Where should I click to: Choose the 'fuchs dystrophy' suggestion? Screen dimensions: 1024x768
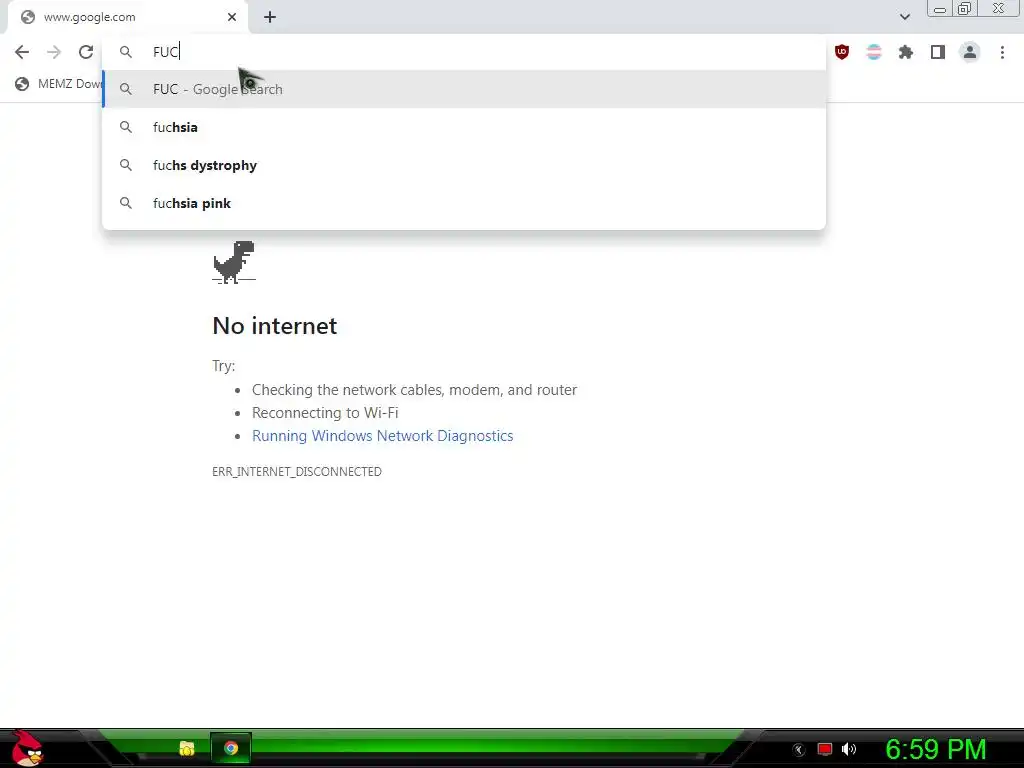point(464,165)
